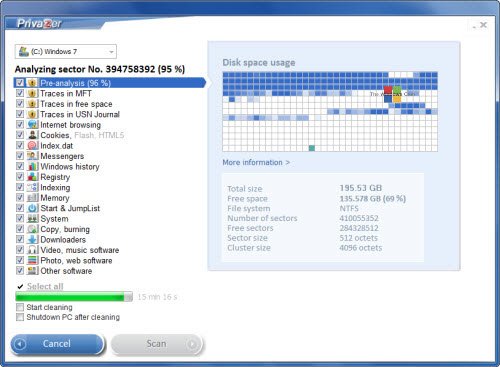
Task: Click the Indexing icon
Action: click(x=32, y=187)
